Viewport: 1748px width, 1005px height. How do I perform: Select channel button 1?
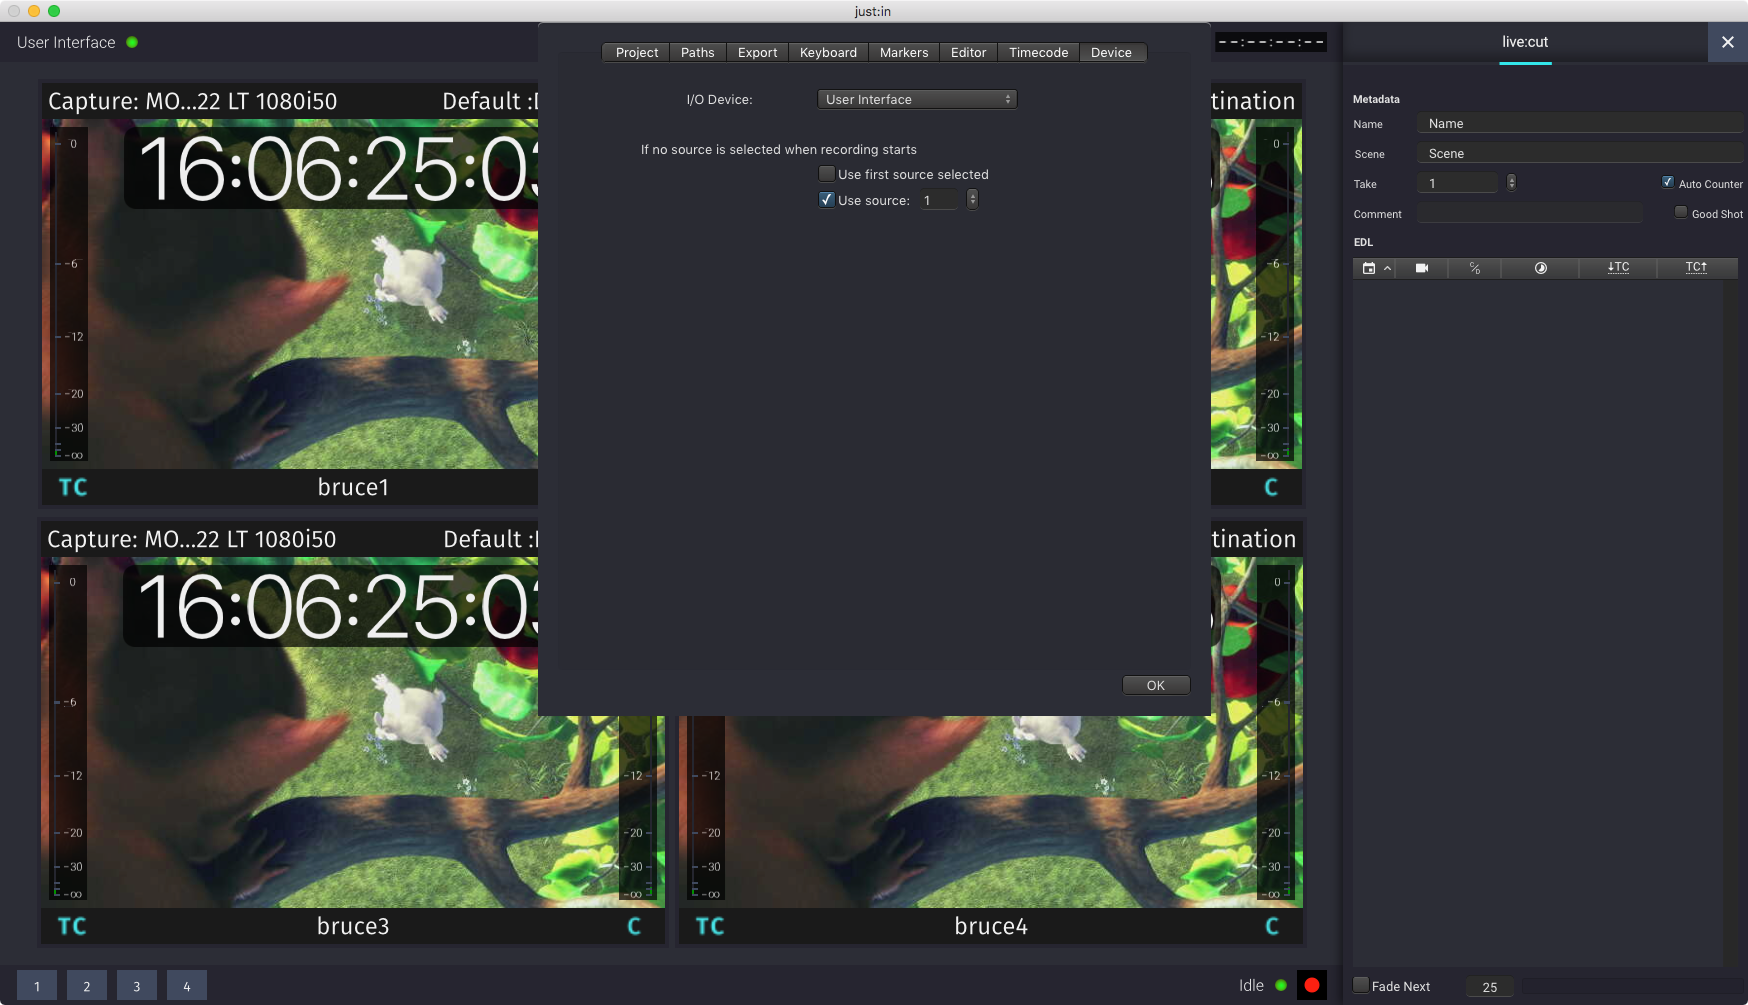37,985
